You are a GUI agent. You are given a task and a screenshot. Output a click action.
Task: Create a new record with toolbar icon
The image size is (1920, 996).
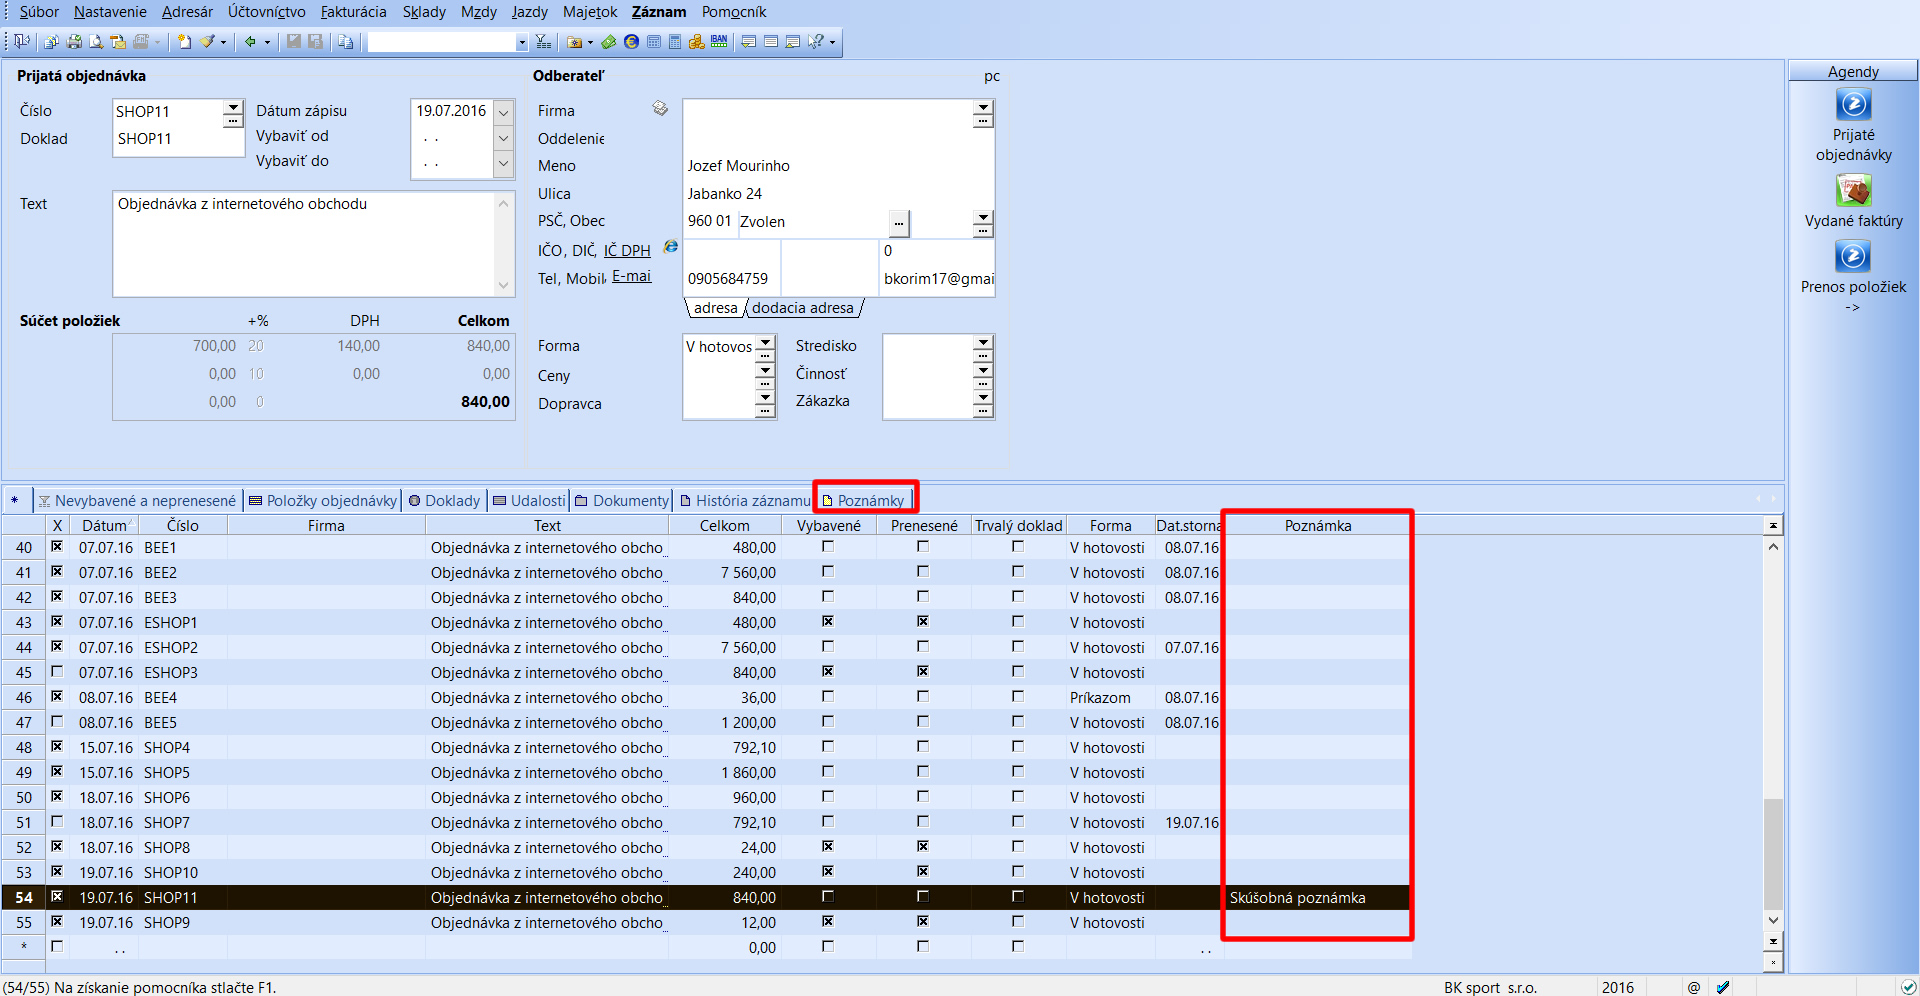[x=184, y=42]
